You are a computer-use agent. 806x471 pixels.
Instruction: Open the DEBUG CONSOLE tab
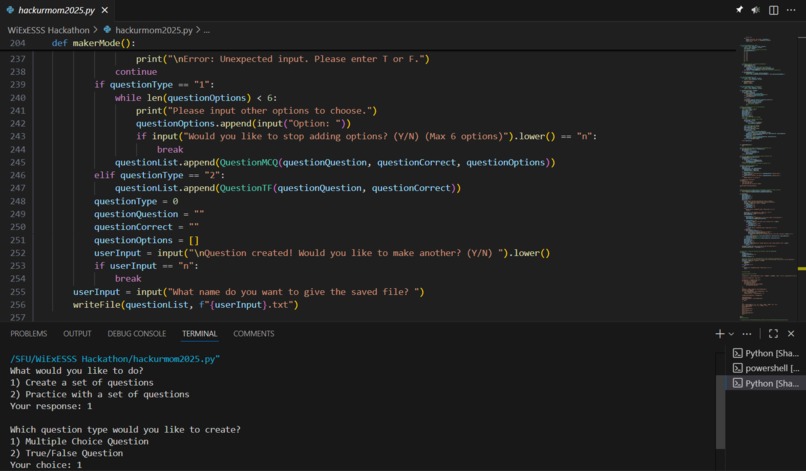click(137, 334)
